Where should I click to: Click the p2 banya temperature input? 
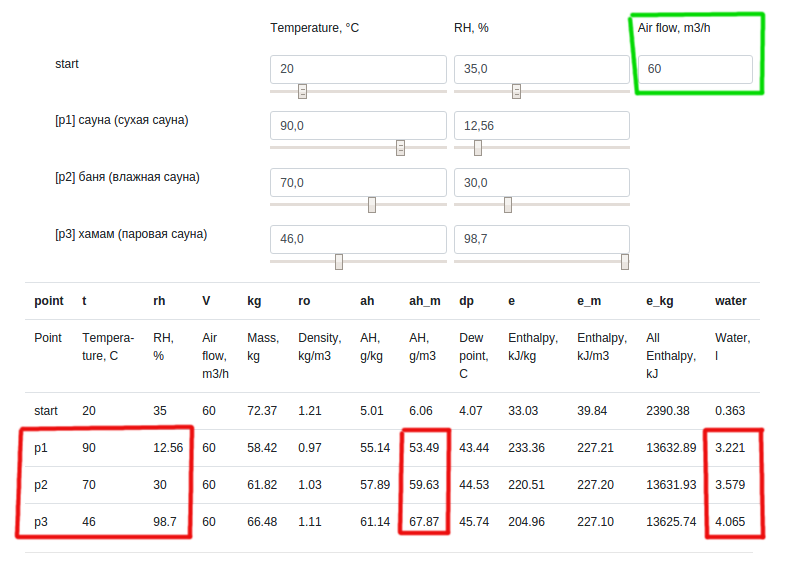pos(358,182)
